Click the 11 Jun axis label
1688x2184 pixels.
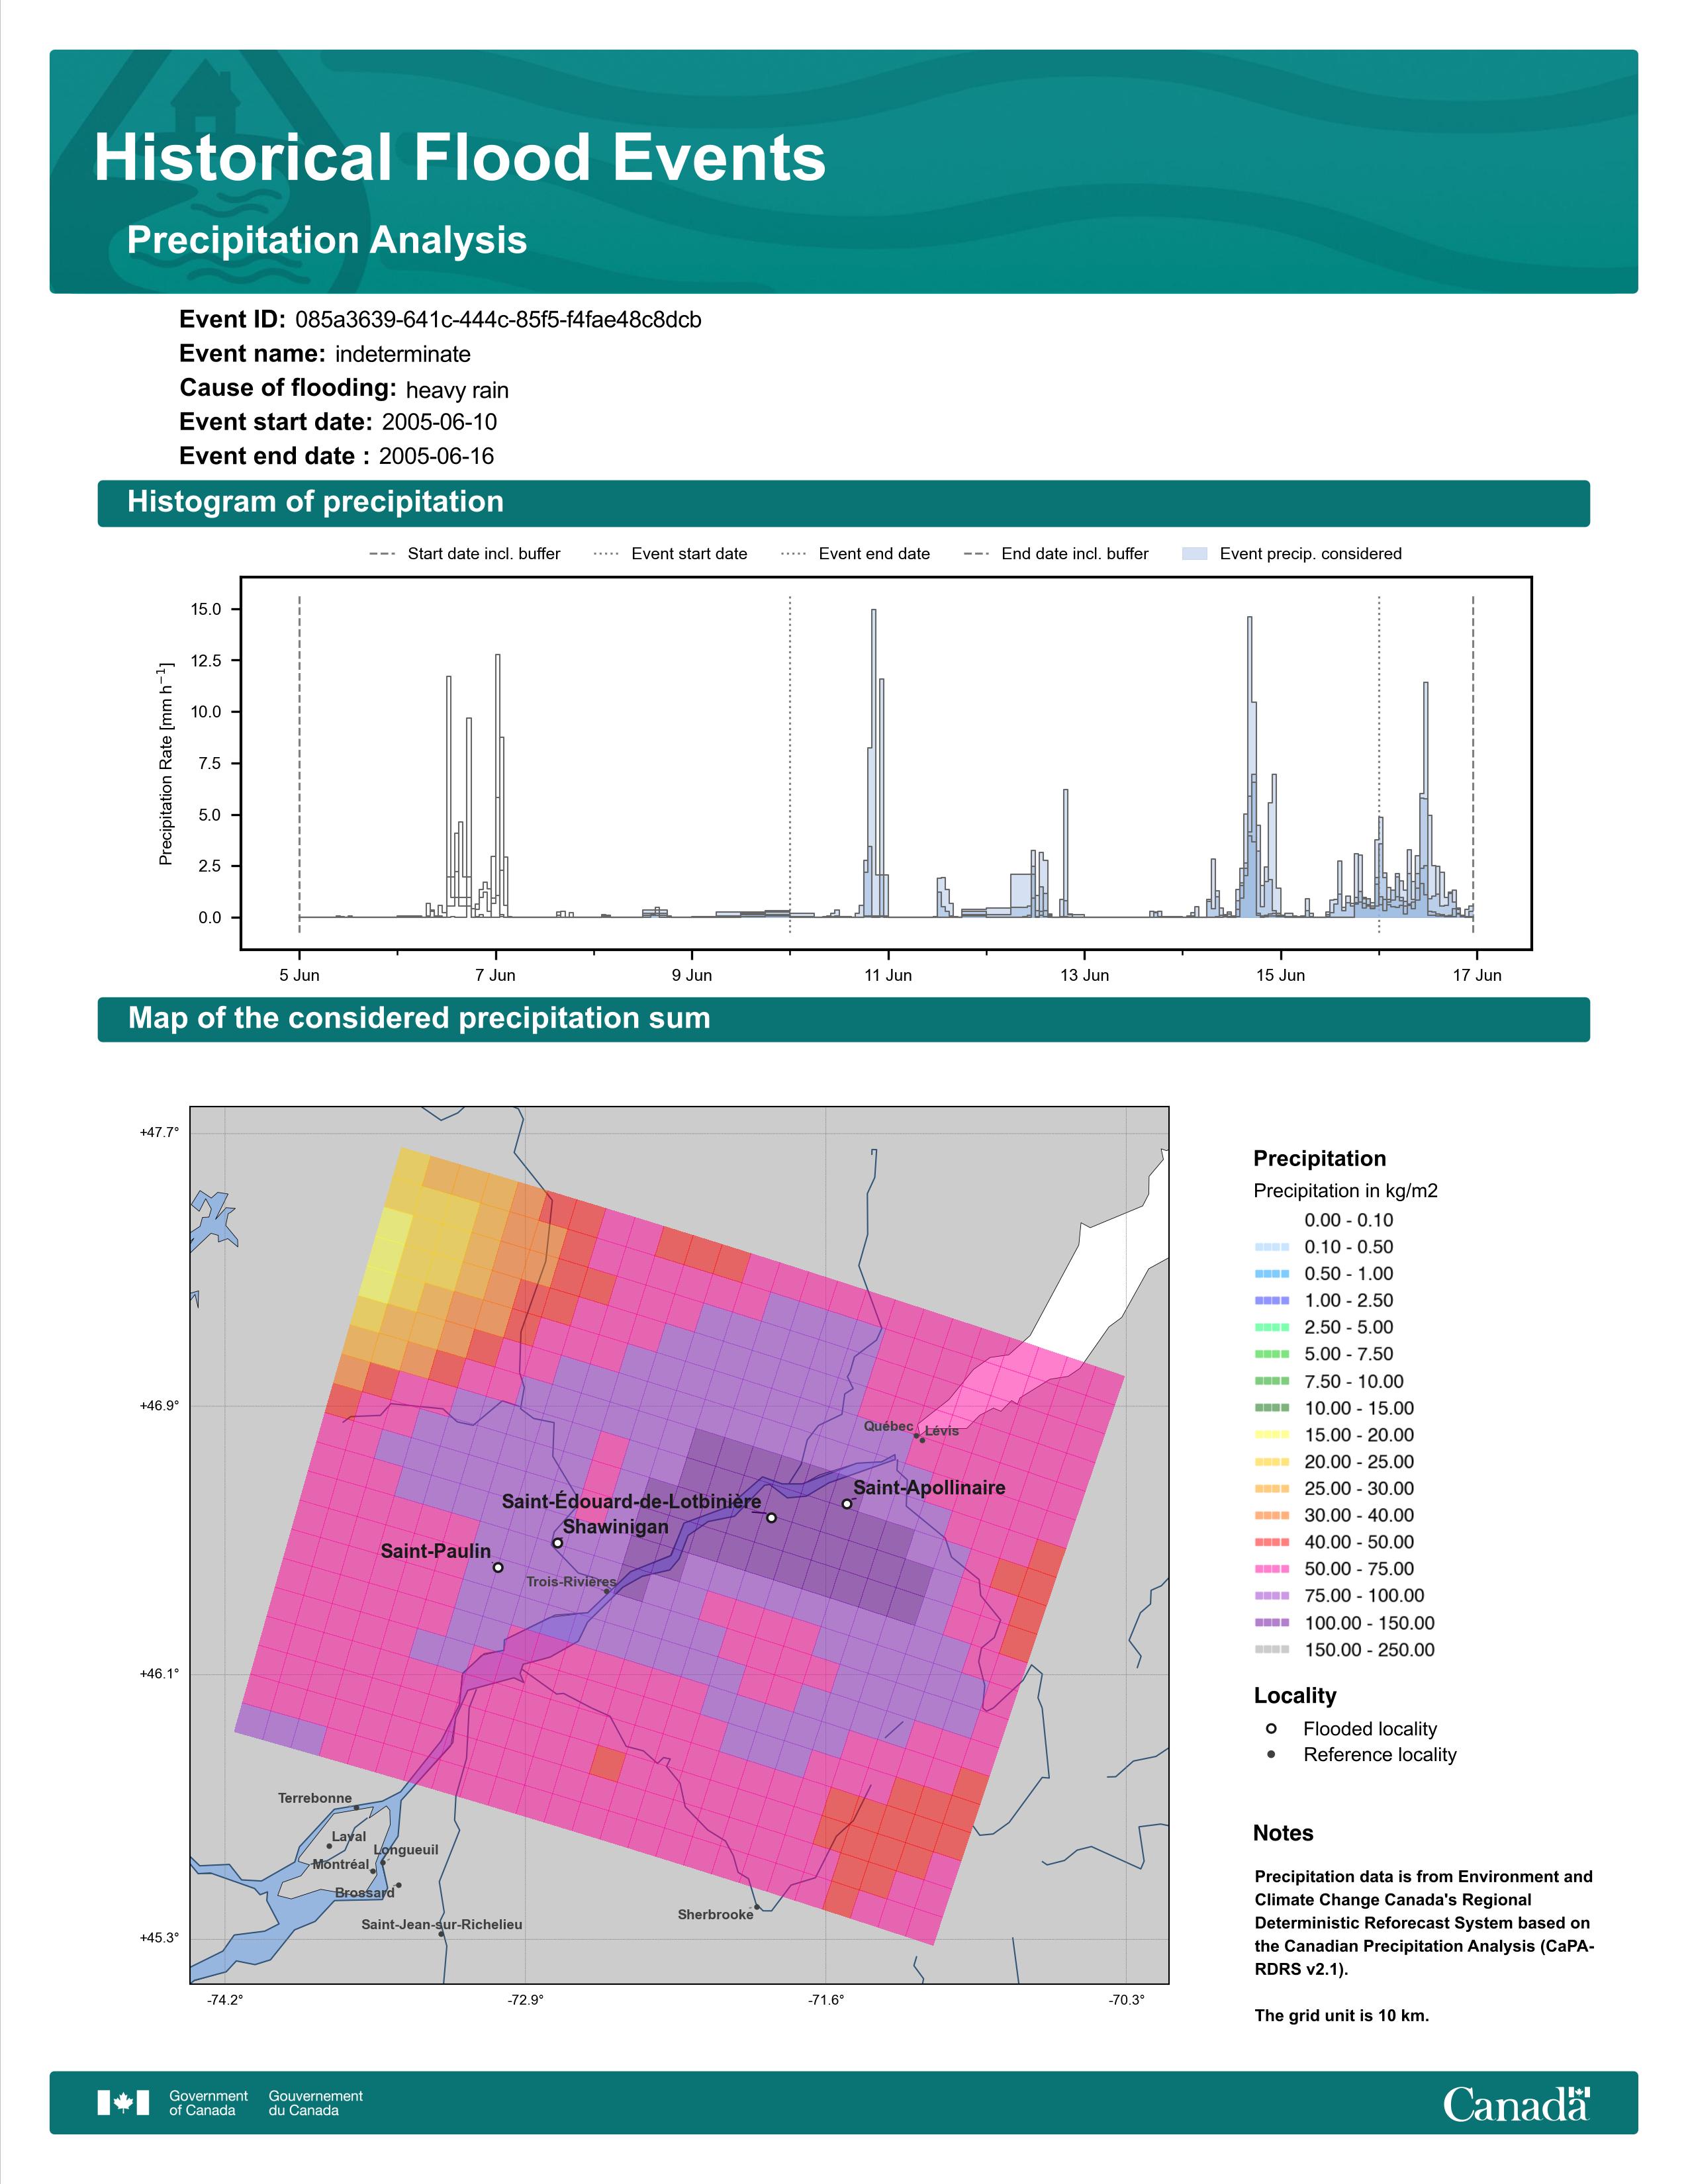(x=888, y=975)
